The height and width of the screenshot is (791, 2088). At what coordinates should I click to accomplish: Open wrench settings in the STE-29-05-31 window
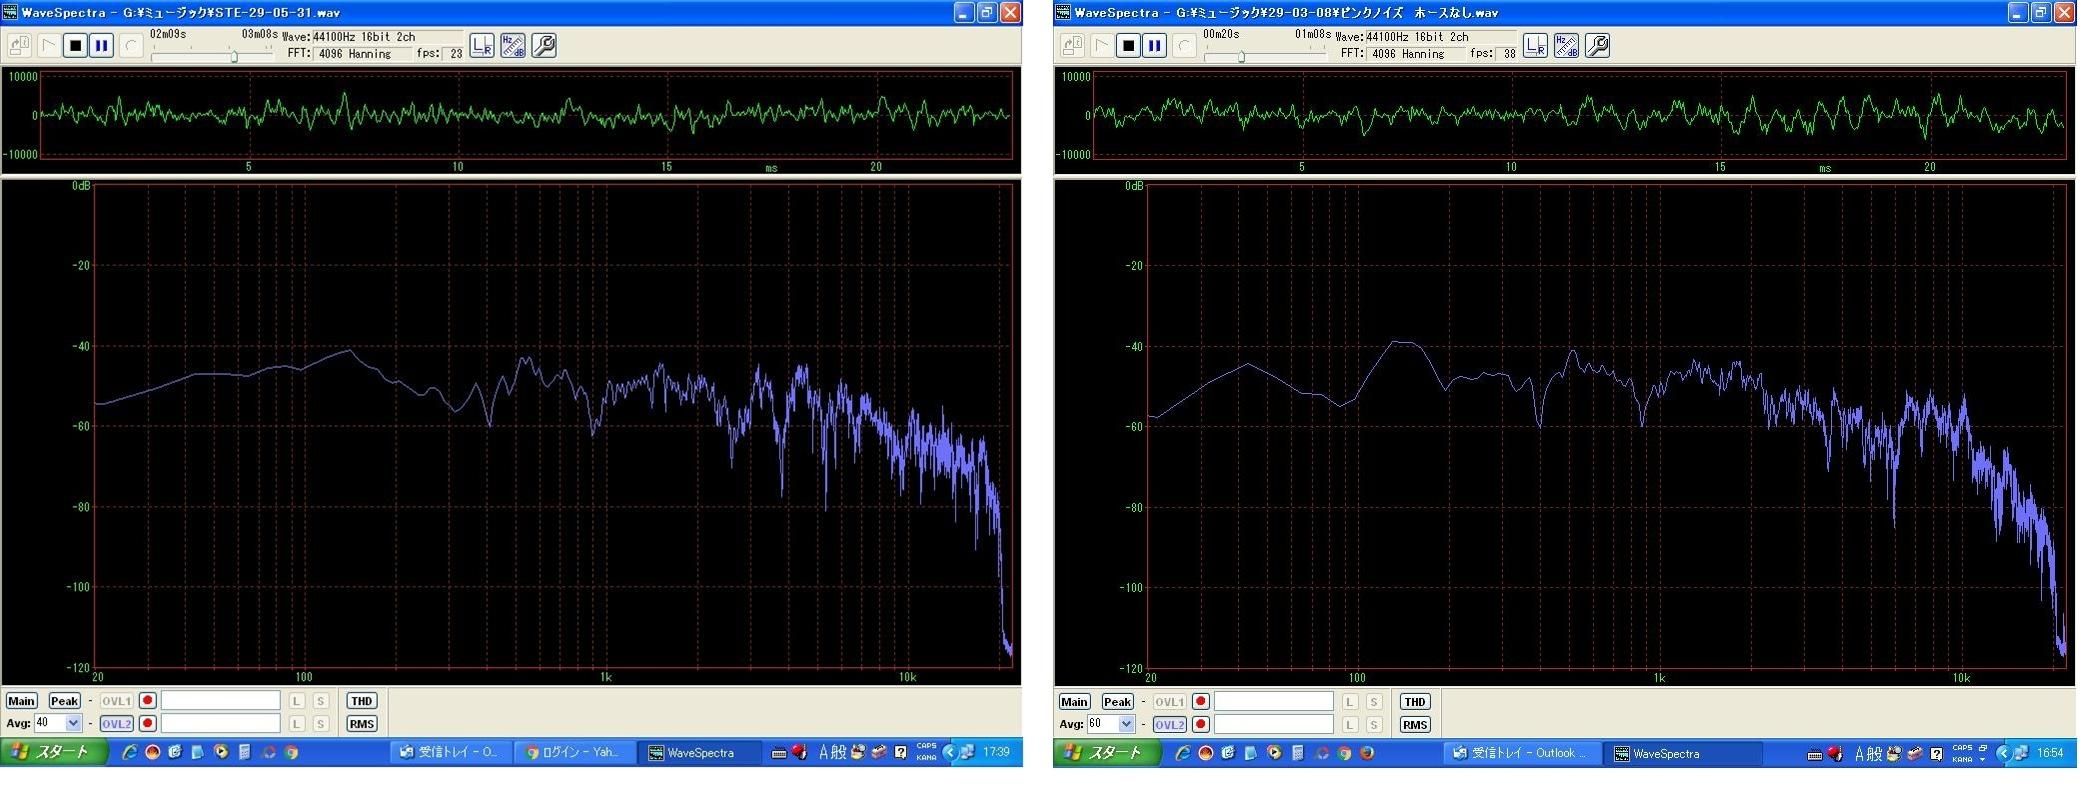544,45
